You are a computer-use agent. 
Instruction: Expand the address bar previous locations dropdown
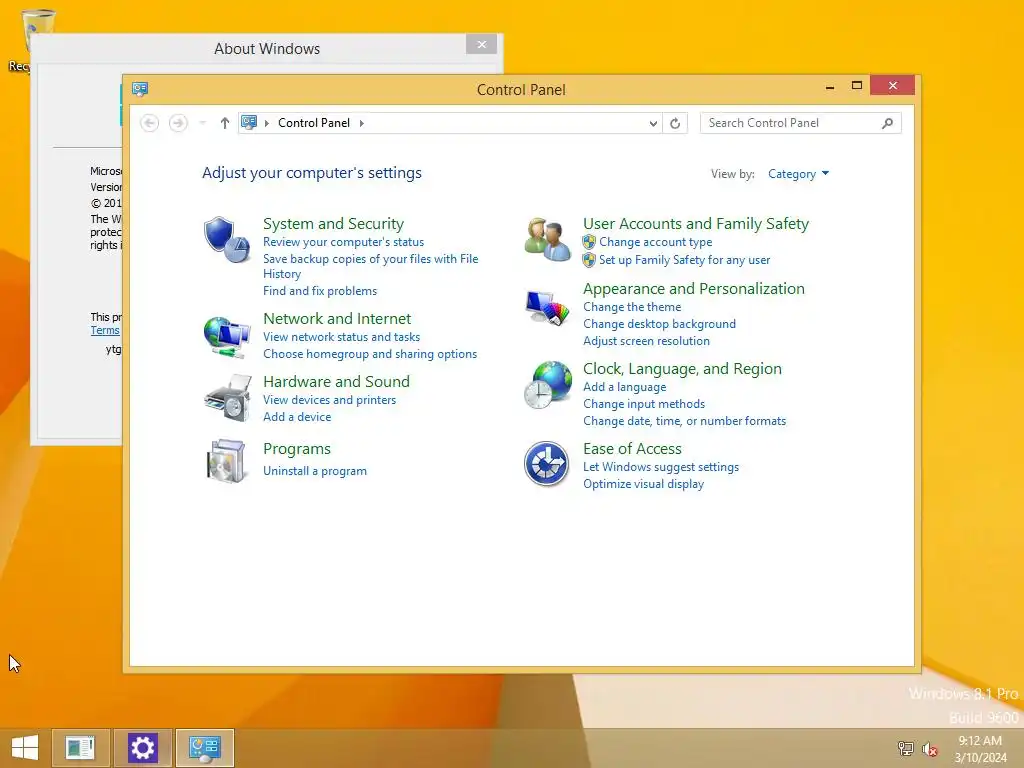pos(653,123)
